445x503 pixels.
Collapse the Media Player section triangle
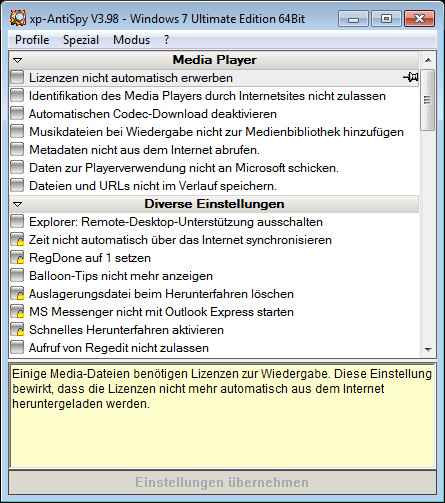tap(18, 60)
